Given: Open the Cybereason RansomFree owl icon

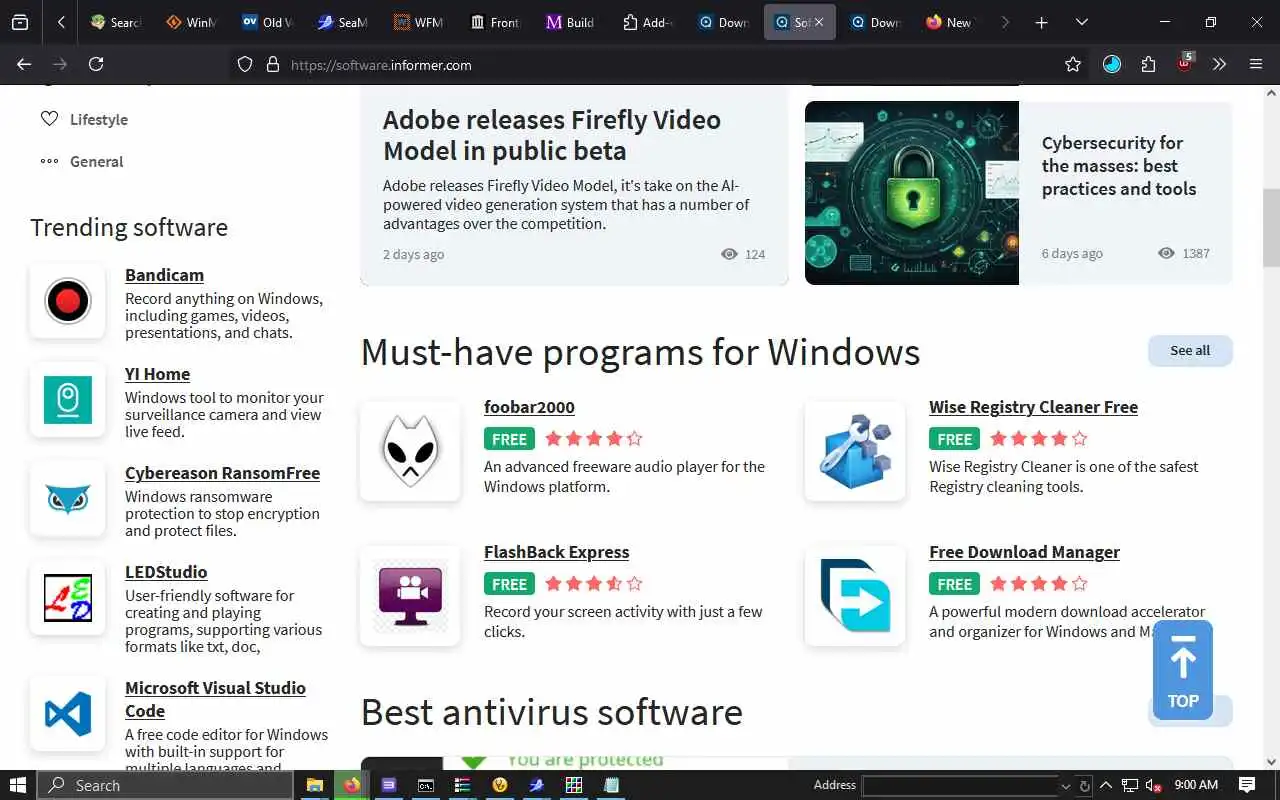Looking at the screenshot, I should [68, 498].
